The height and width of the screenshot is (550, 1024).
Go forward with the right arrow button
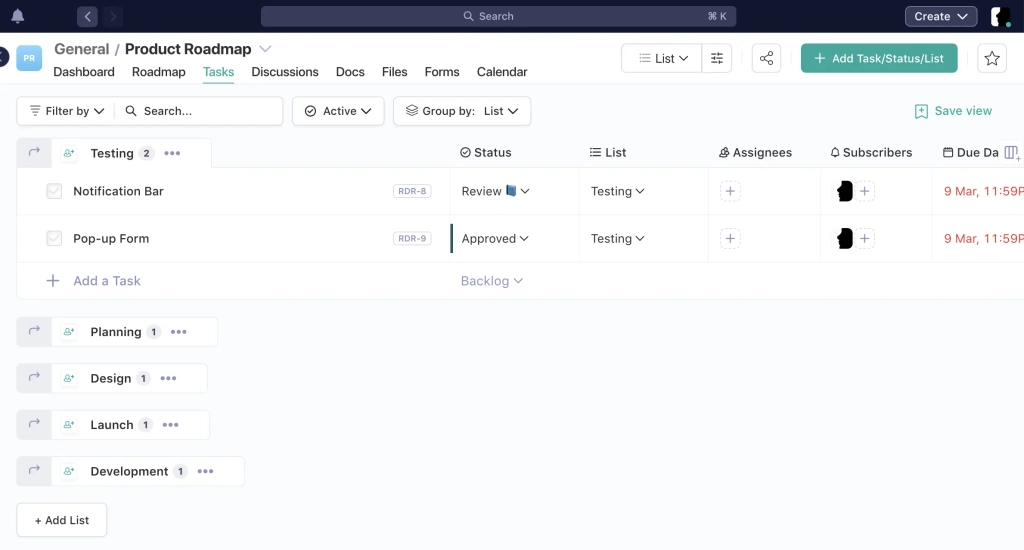tap(113, 16)
